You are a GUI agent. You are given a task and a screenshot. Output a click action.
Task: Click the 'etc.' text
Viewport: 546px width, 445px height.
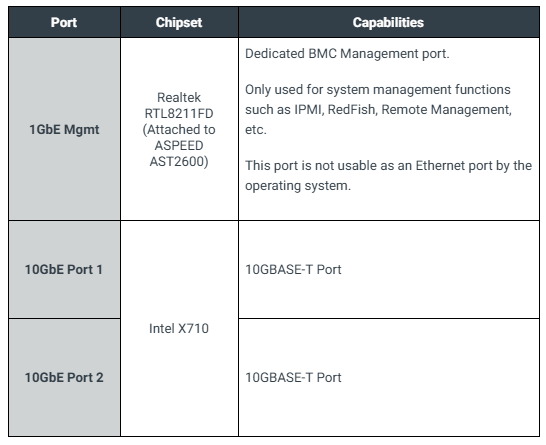[x=256, y=130]
